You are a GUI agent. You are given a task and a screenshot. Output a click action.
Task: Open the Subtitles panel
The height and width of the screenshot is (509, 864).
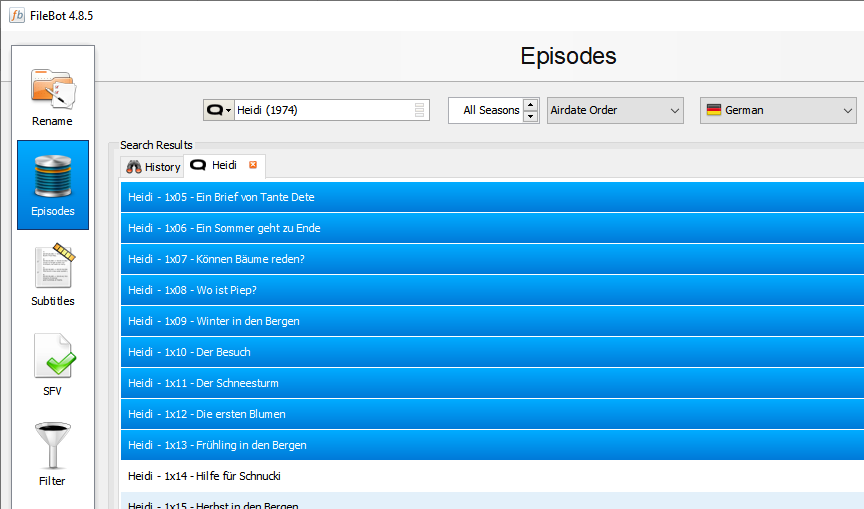pyautogui.click(x=52, y=275)
